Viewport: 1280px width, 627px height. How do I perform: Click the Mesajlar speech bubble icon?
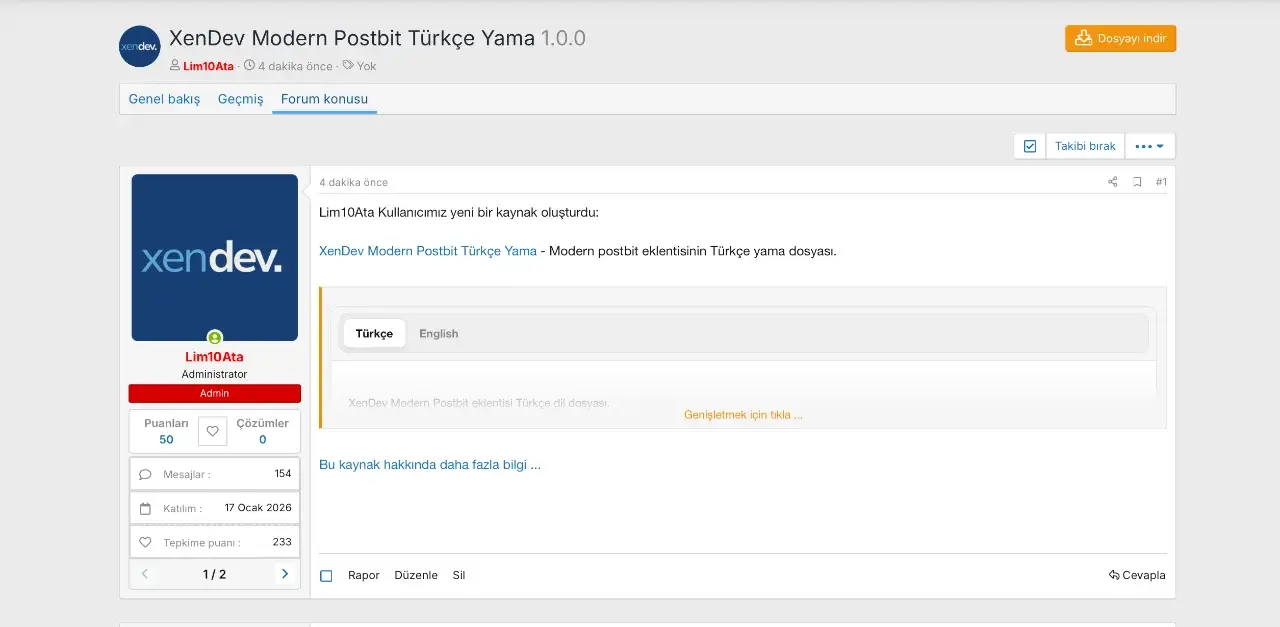[x=146, y=474]
